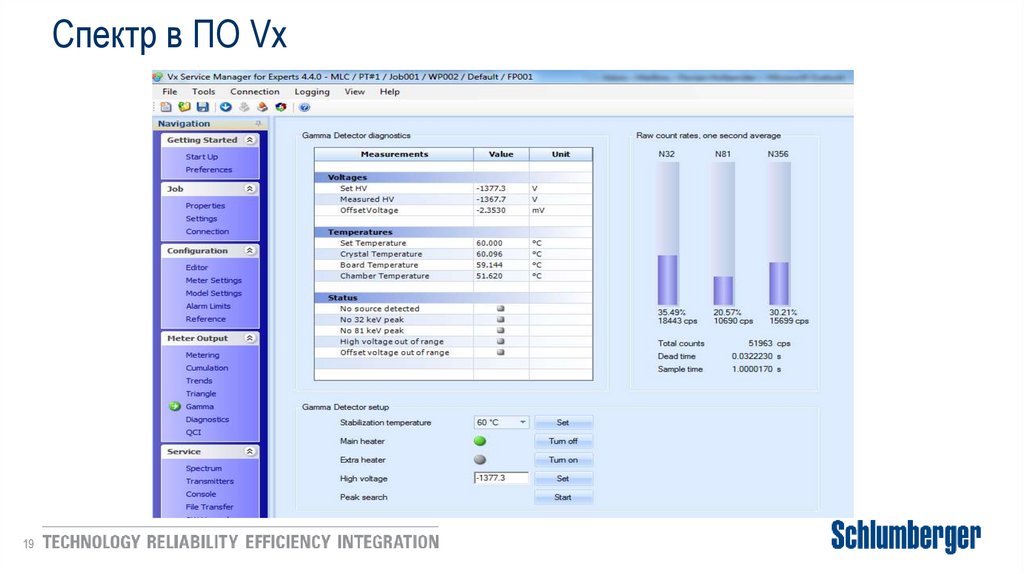Viewport: 1024px width, 574px height.
Task: Open Job Settings in navigation
Action: coord(201,218)
